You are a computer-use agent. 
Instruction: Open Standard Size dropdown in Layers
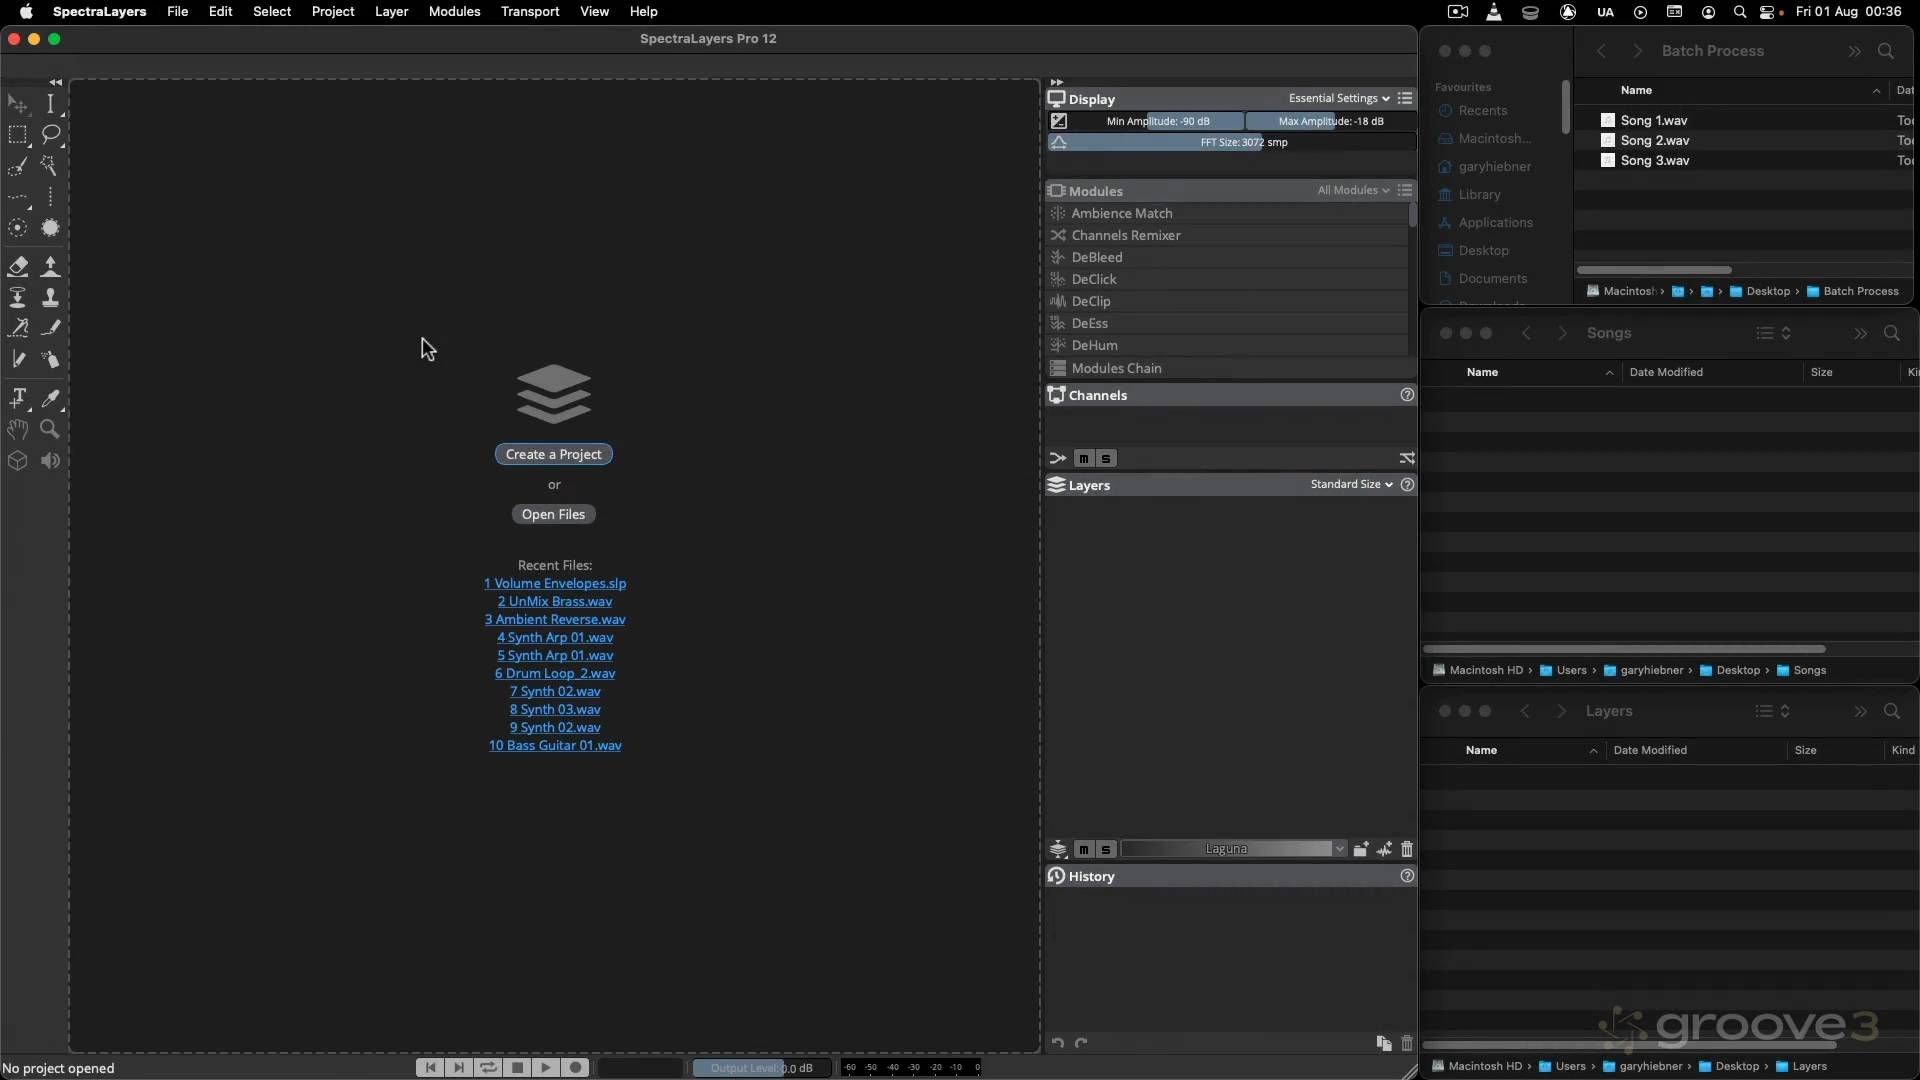(x=1351, y=485)
